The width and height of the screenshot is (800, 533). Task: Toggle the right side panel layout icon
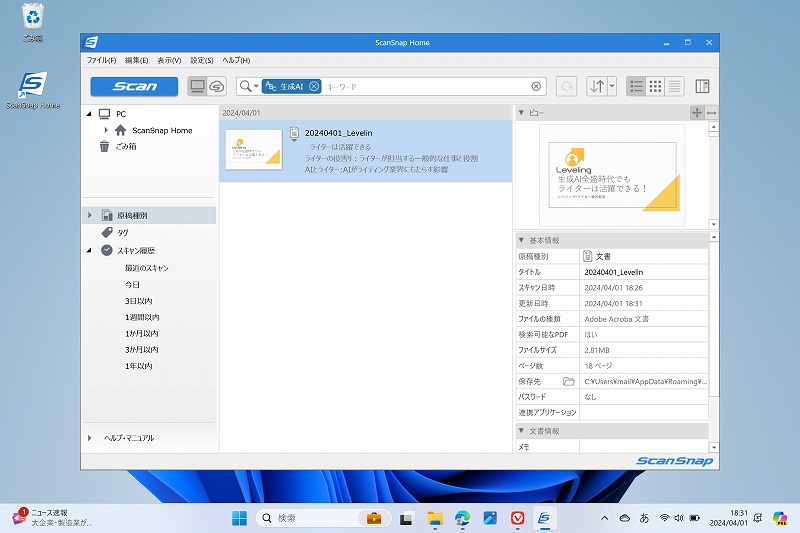pos(702,87)
